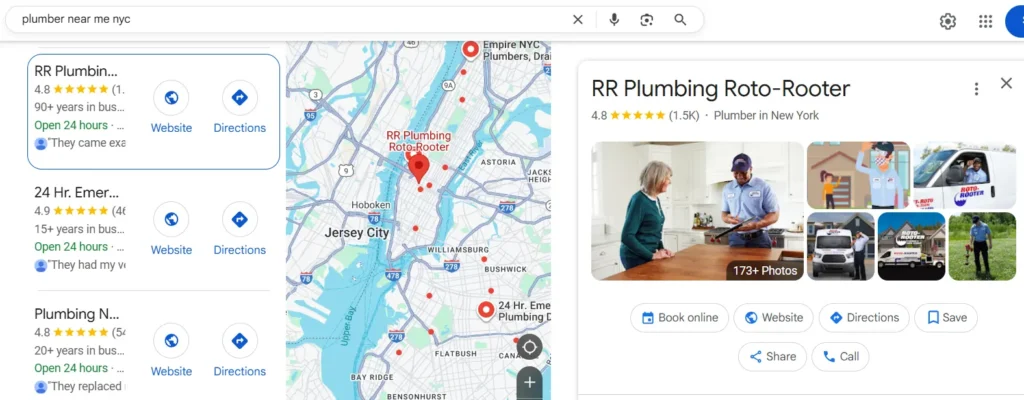Click Jersey City label on map
Image resolution: width=1024 pixels, height=400 pixels.
(x=357, y=233)
